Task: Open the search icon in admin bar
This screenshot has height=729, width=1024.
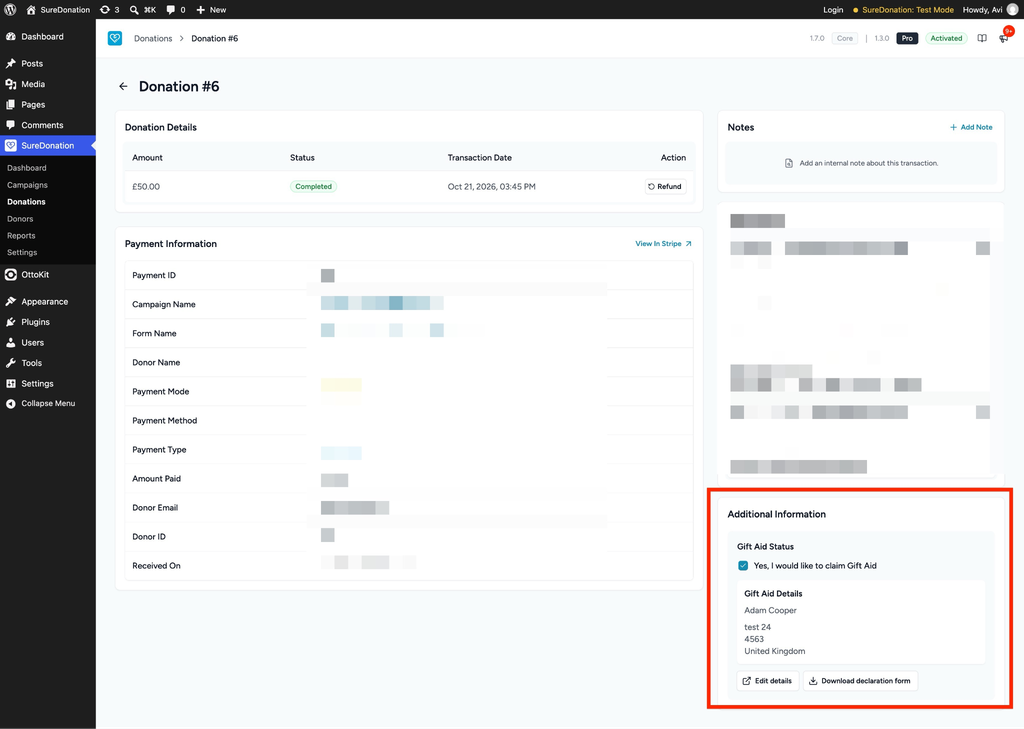Action: click(x=134, y=10)
